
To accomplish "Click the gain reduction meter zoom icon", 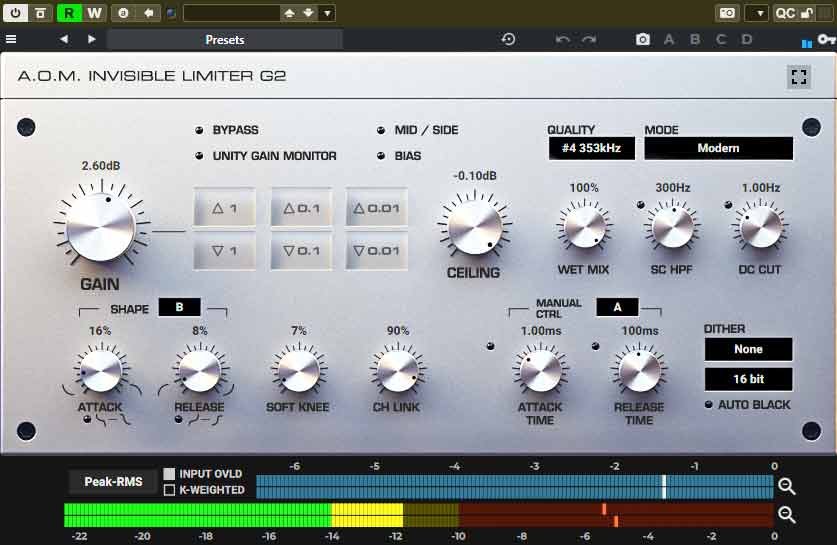I will coord(786,486).
